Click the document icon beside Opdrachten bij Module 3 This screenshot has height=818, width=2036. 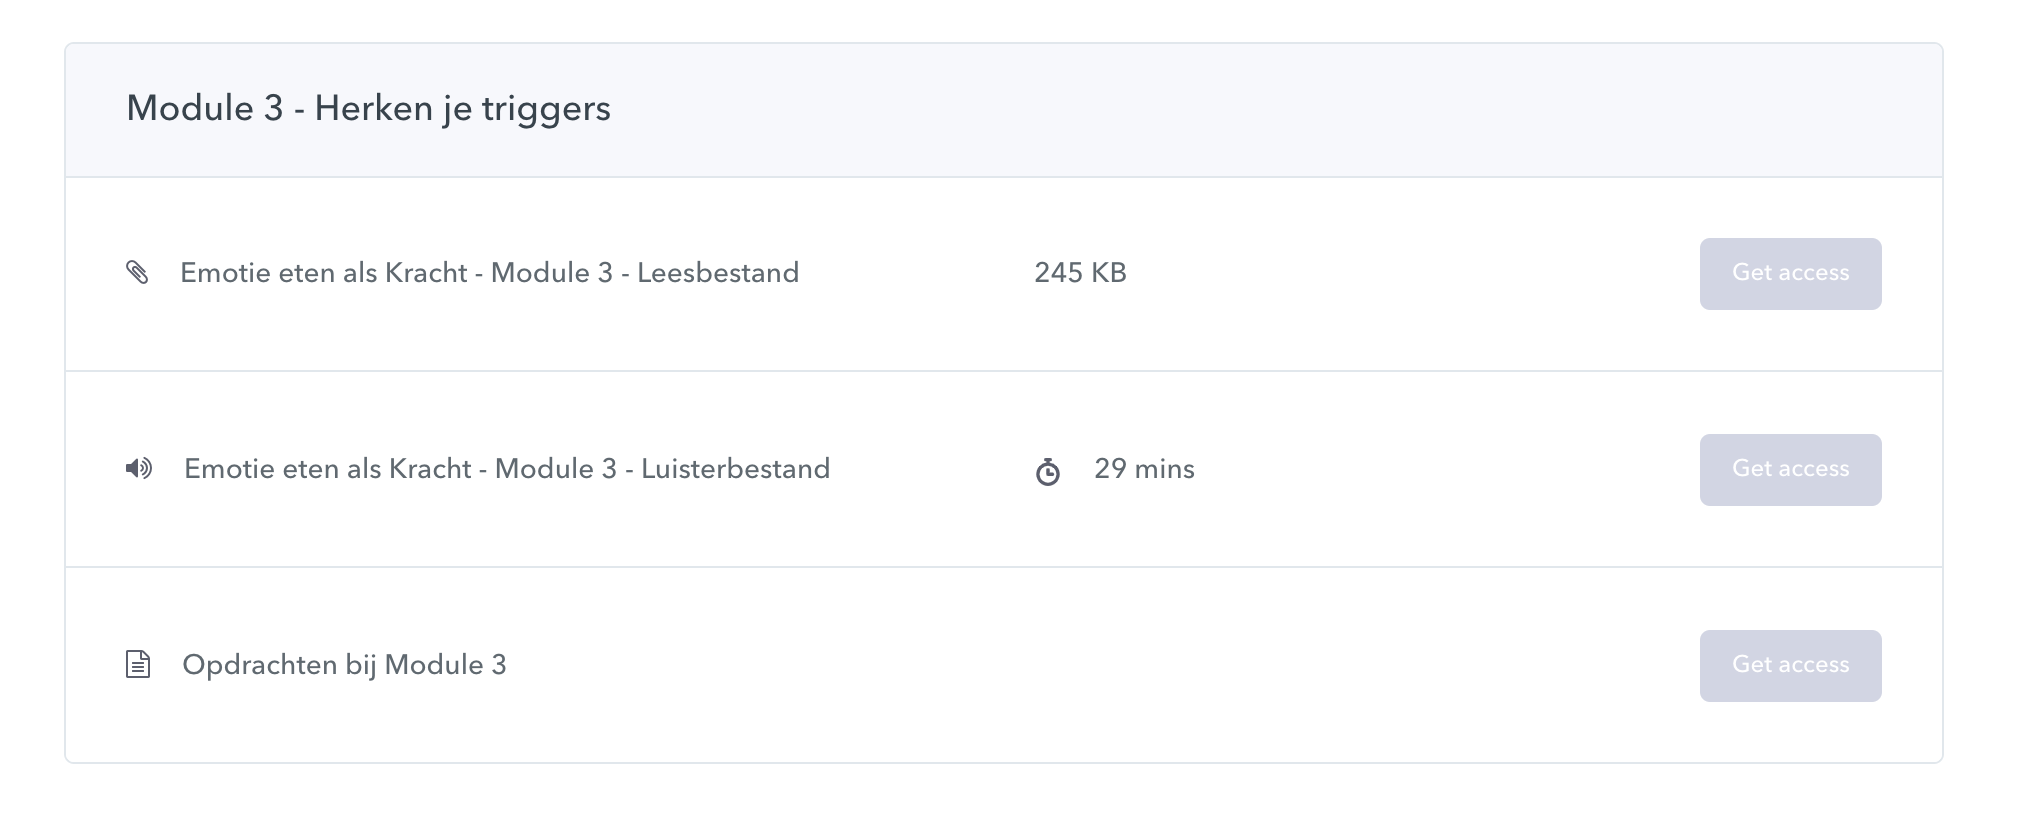tap(138, 664)
